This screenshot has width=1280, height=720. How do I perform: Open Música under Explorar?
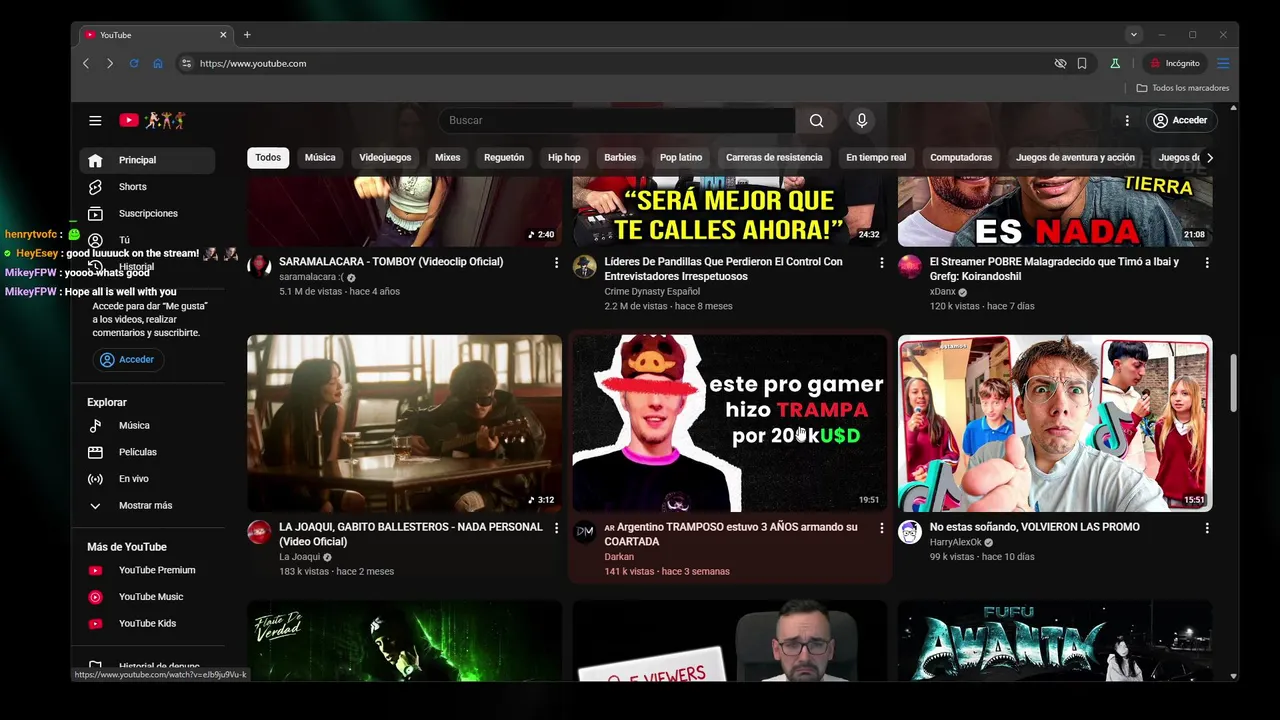tap(147, 425)
